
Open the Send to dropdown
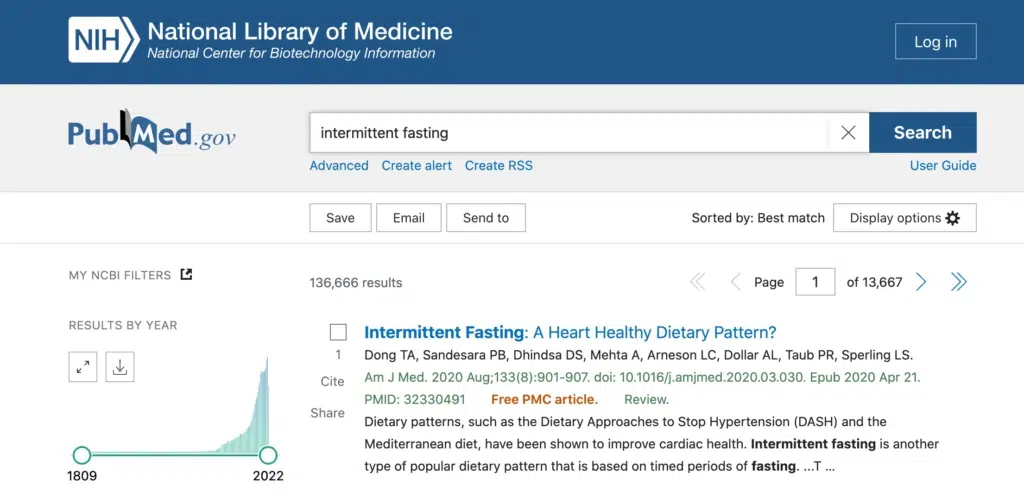coord(486,218)
